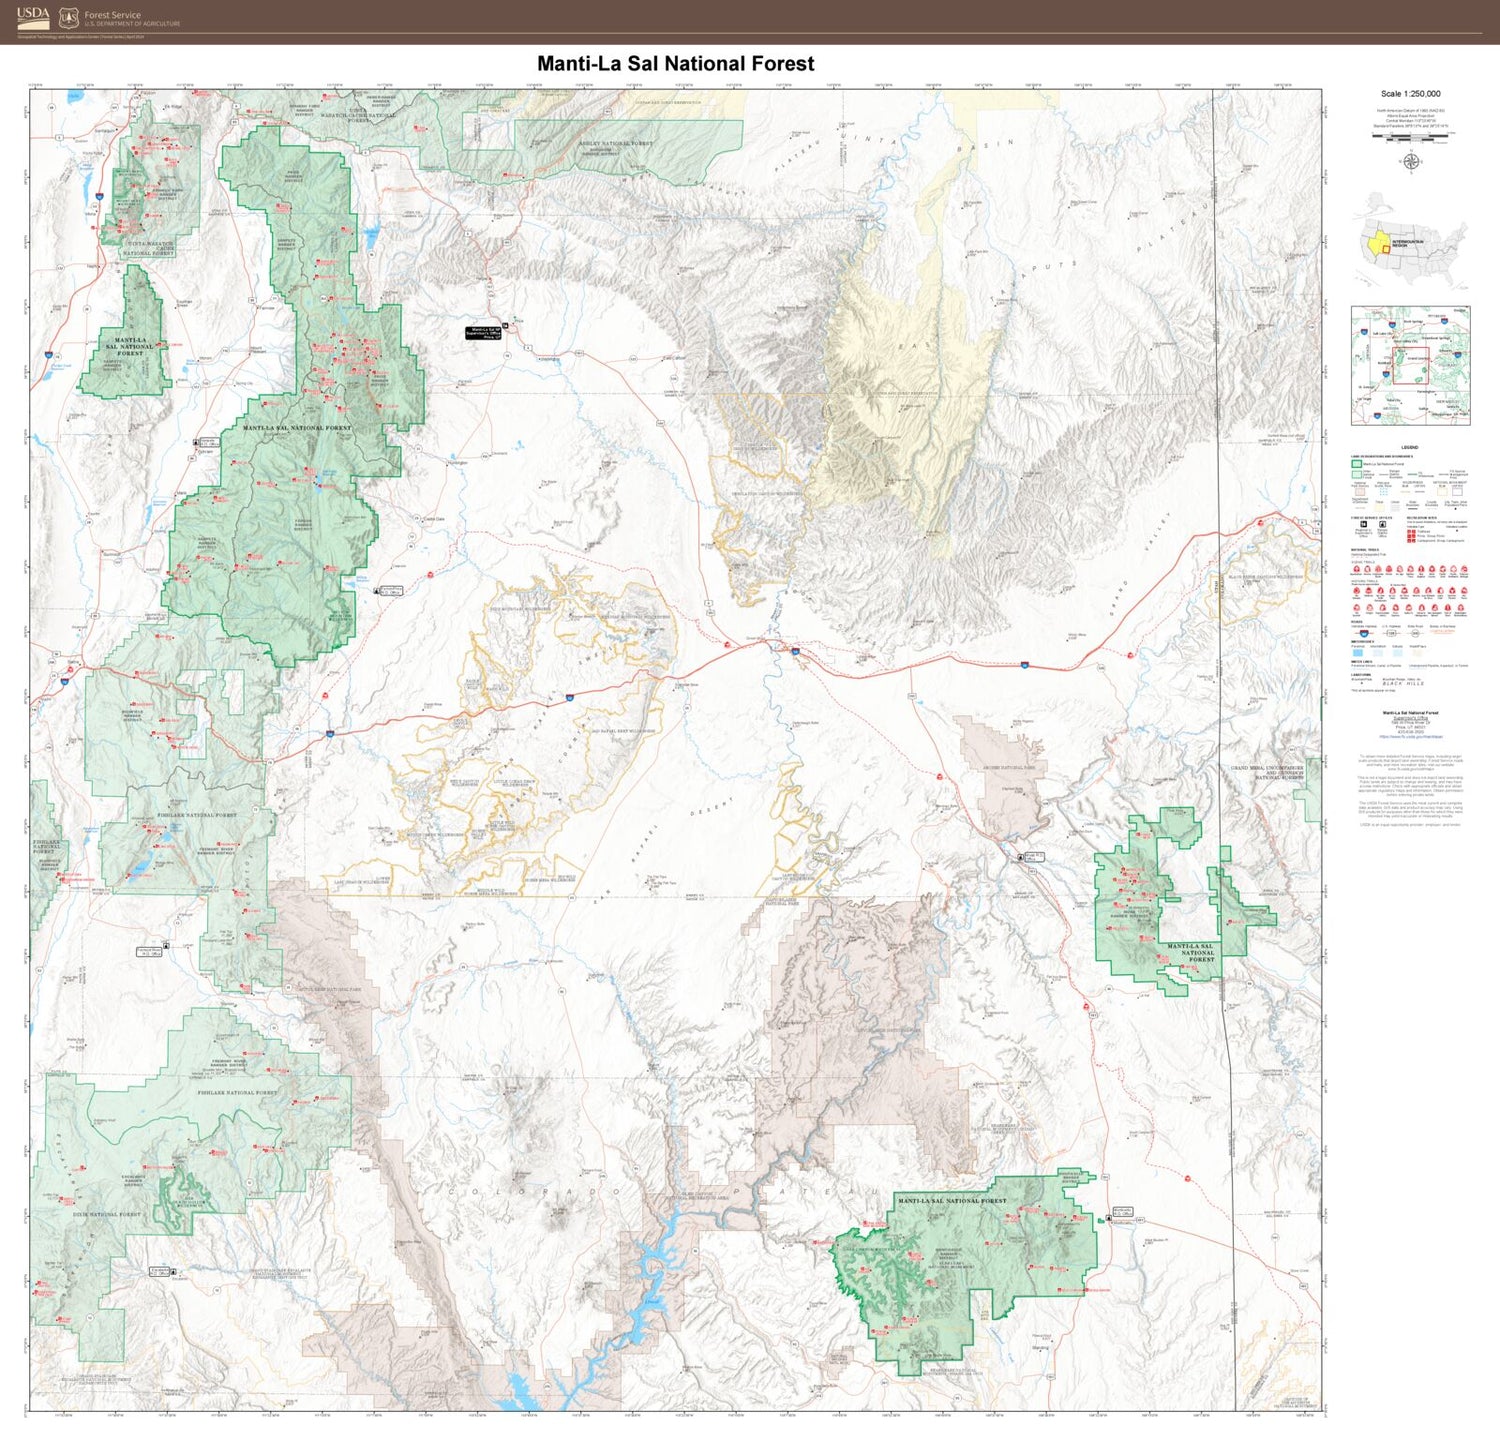Screen dimensions: 1500x1441
Task: Open the Forest Service website URL link
Action: coord(1411,737)
